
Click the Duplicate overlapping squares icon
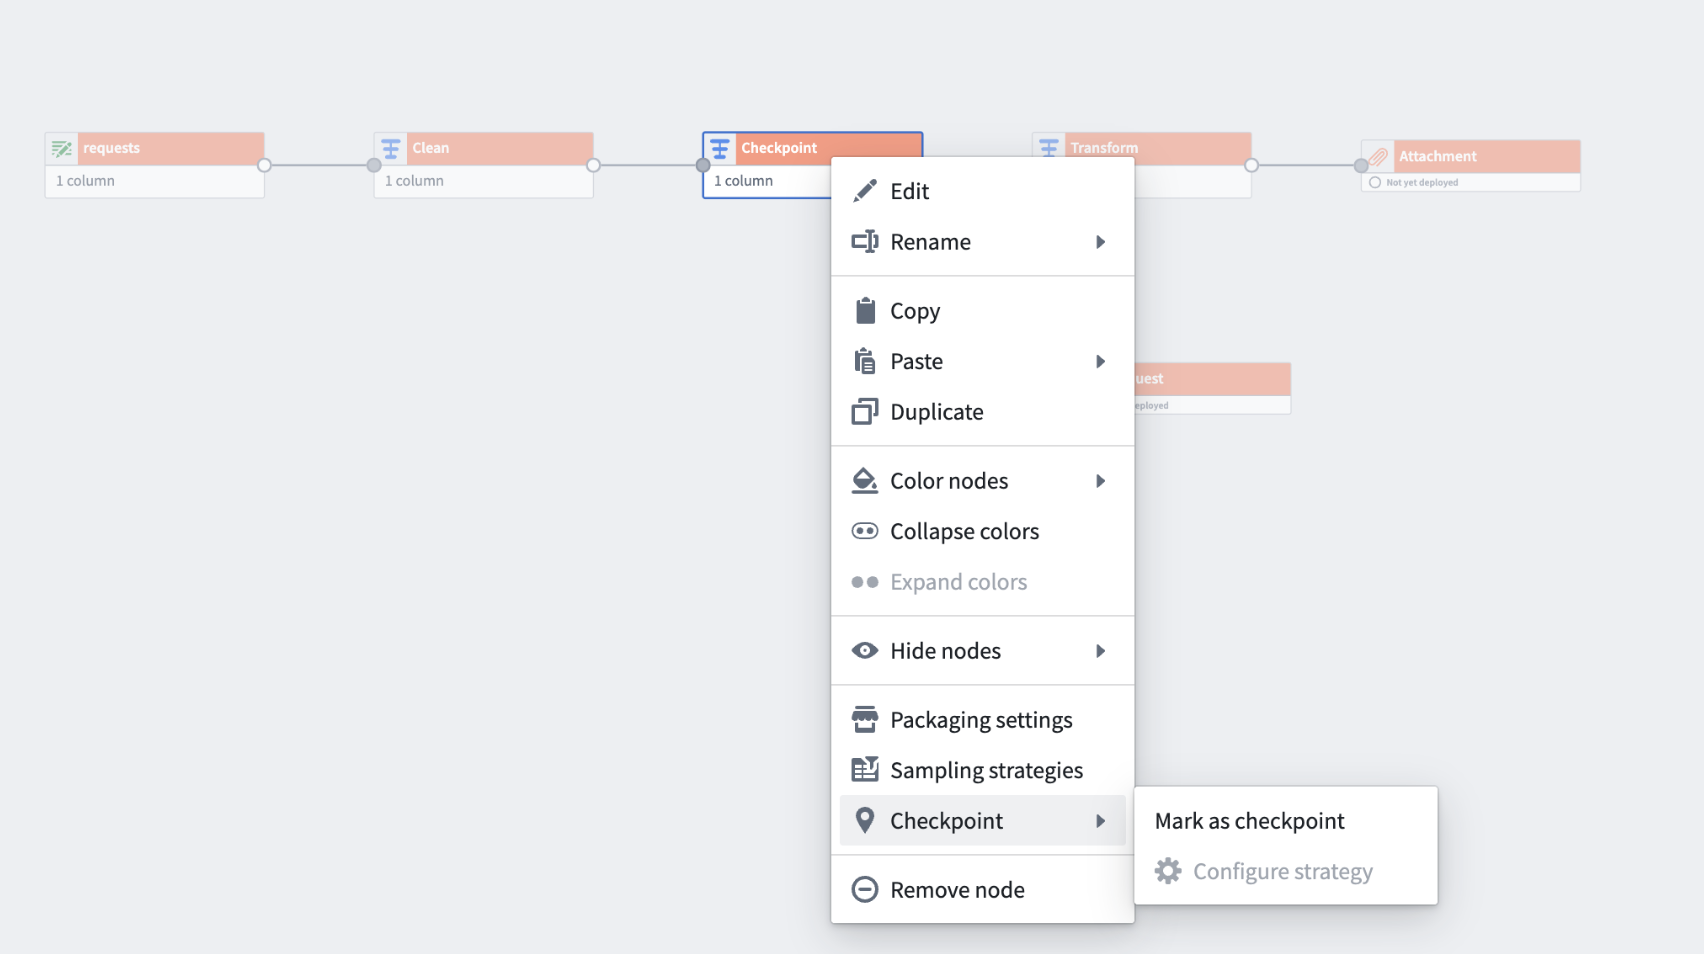point(865,412)
